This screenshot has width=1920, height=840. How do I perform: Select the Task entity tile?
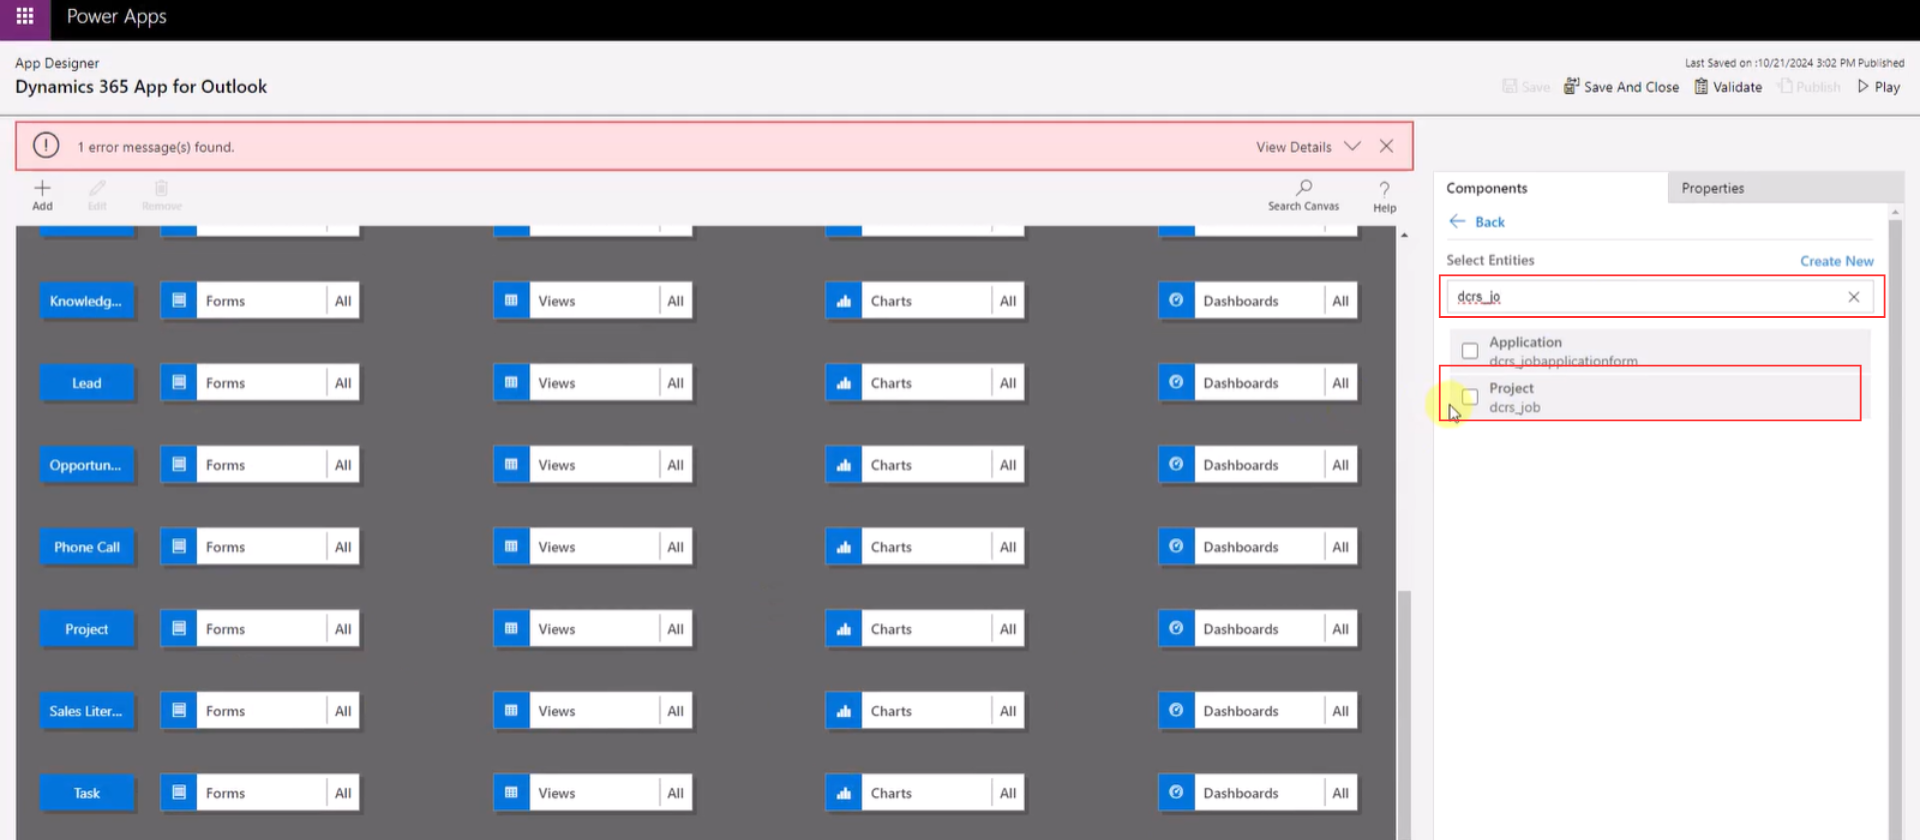[x=86, y=793]
